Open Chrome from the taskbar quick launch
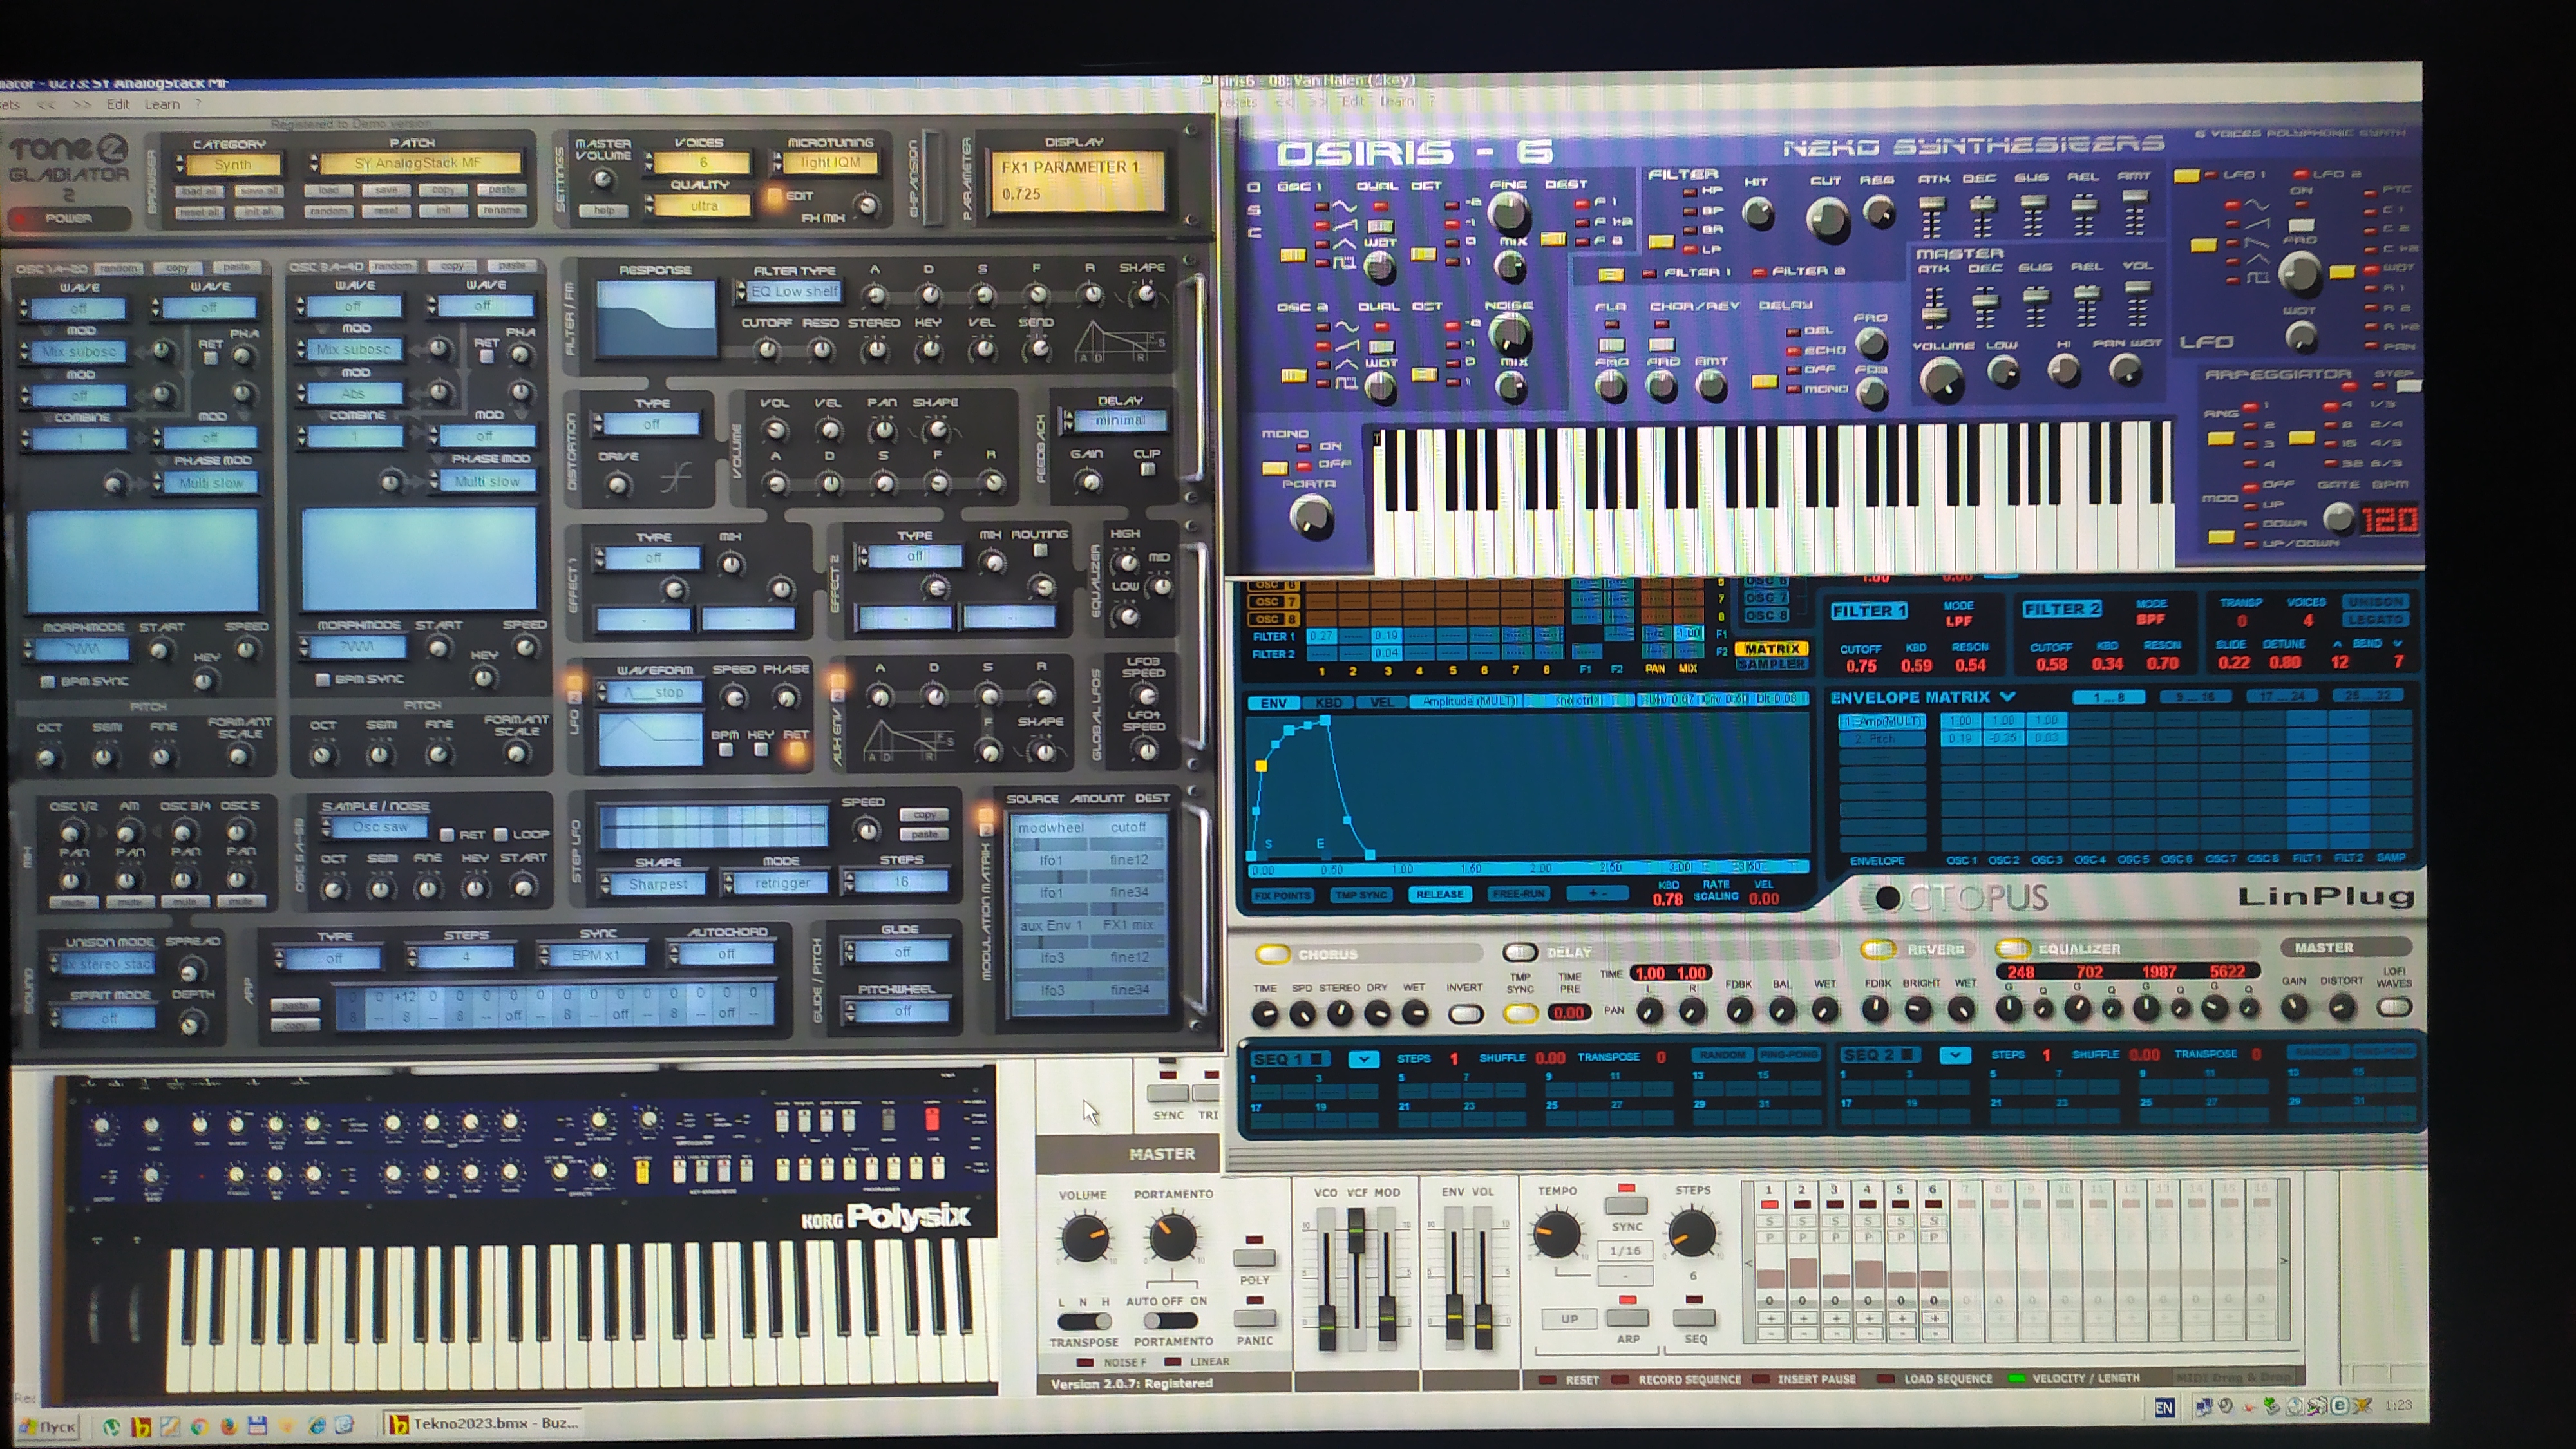Image resolution: width=2576 pixels, height=1449 pixels. [199, 1426]
